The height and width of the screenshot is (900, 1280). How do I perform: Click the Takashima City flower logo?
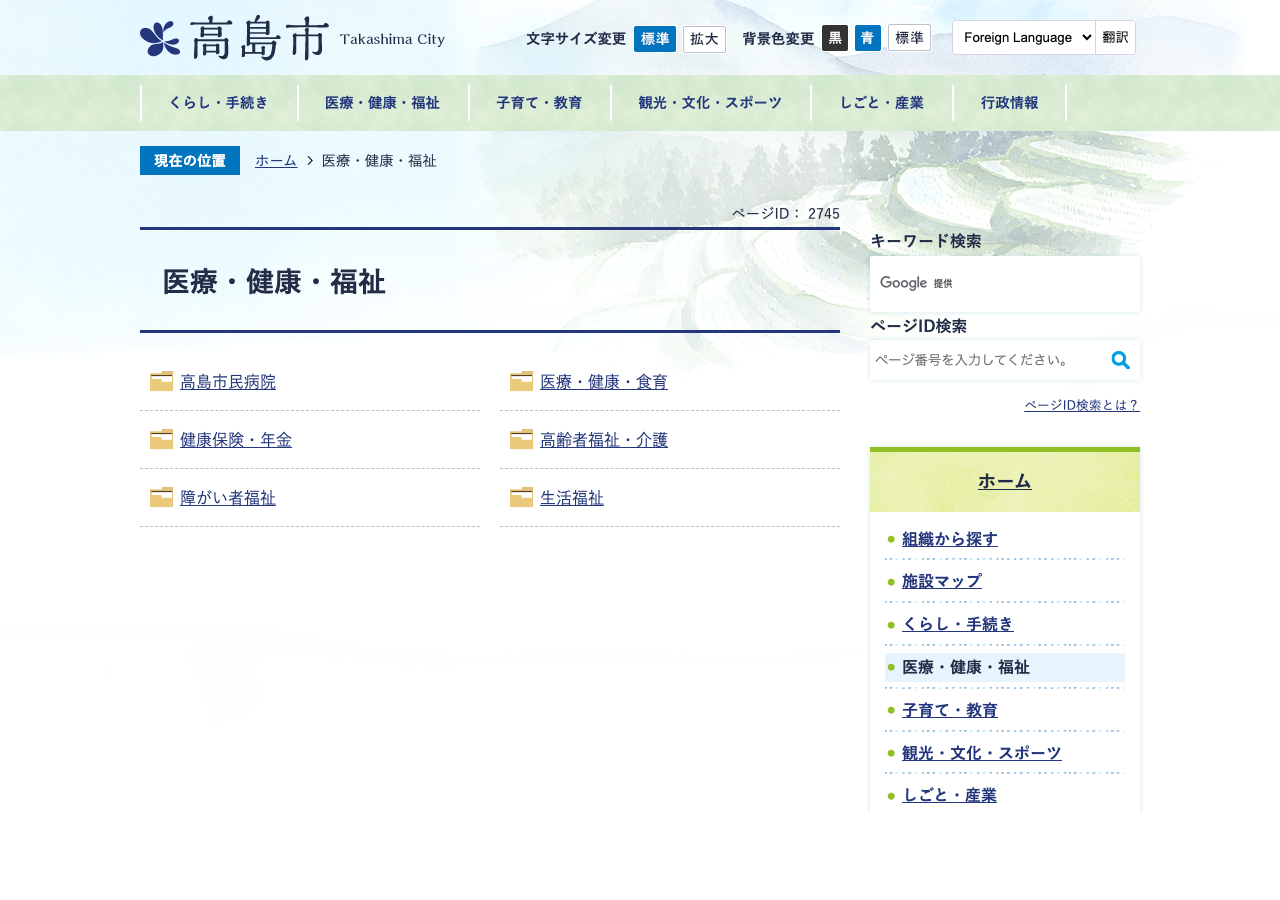pyautogui.click(x=160, y=39)
